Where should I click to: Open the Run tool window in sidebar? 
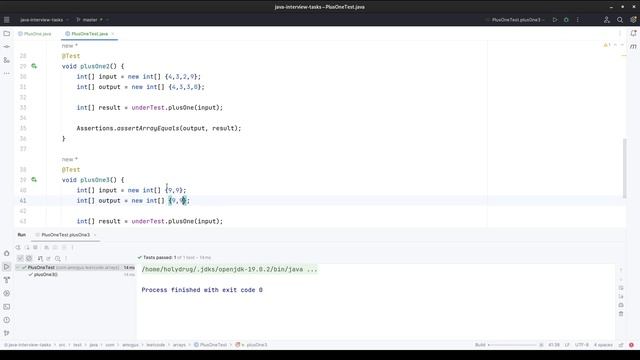click(7, 267)
